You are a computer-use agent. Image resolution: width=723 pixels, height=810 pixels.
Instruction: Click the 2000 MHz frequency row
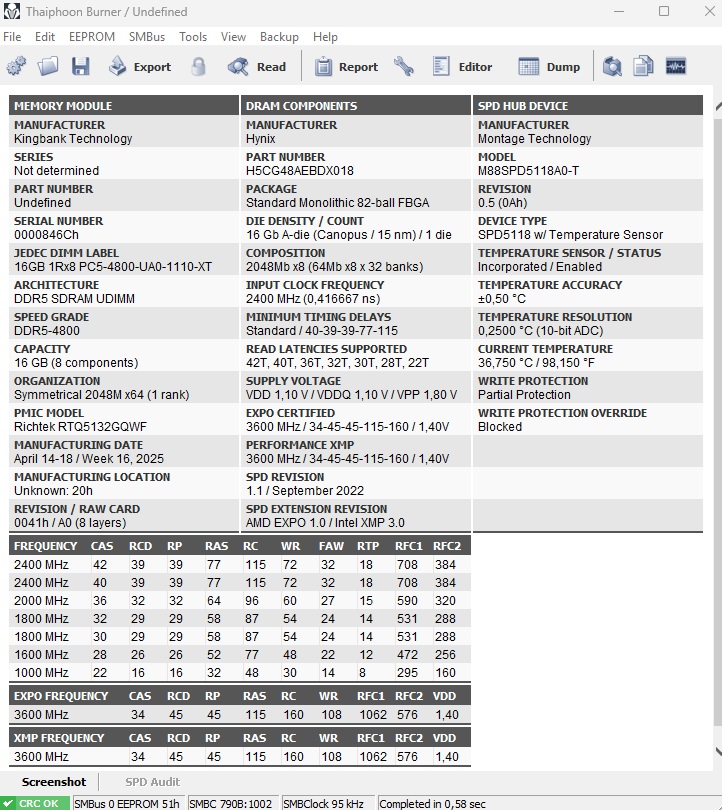click(240, 601)
